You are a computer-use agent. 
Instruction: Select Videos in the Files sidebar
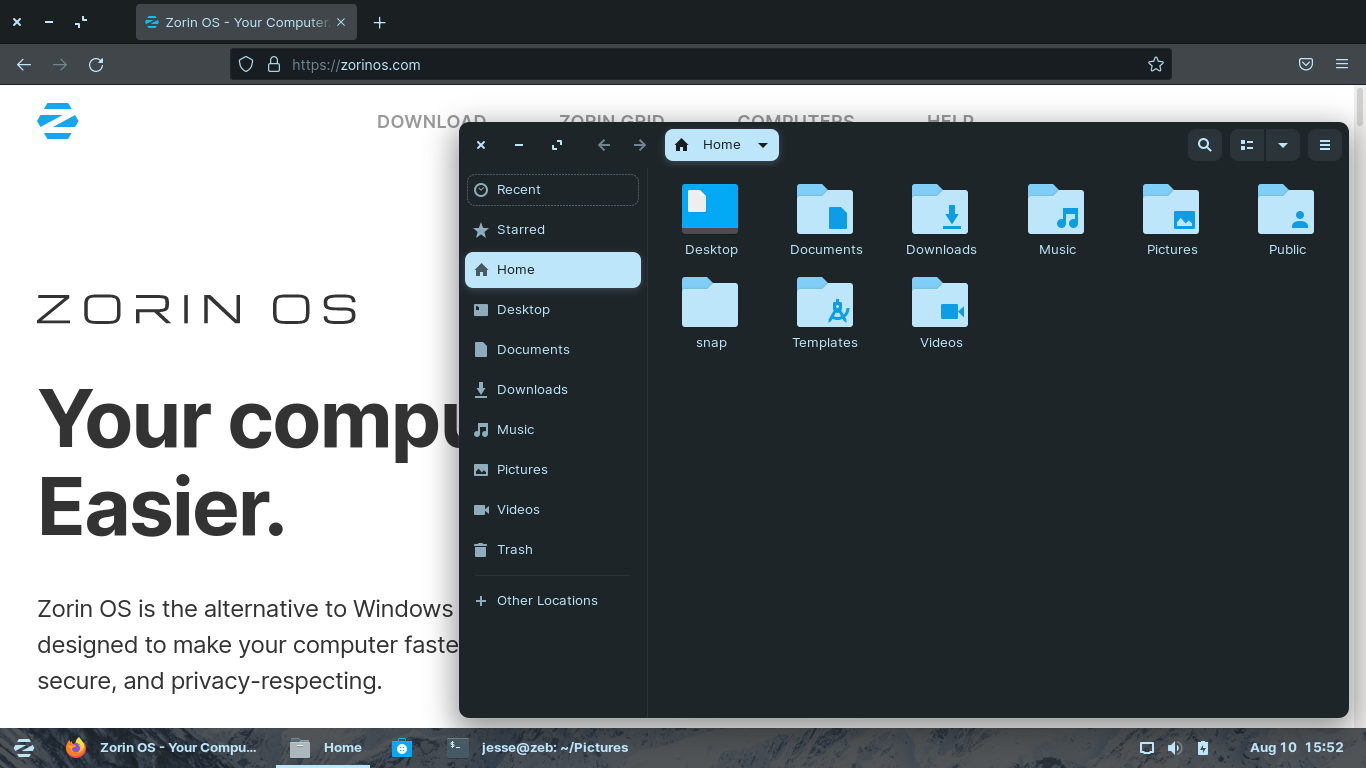tap(553, 510)
